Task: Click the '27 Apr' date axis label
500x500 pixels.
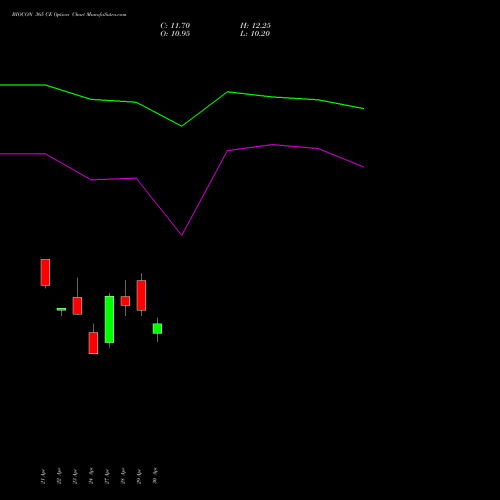Action: (x=107, y=476)
